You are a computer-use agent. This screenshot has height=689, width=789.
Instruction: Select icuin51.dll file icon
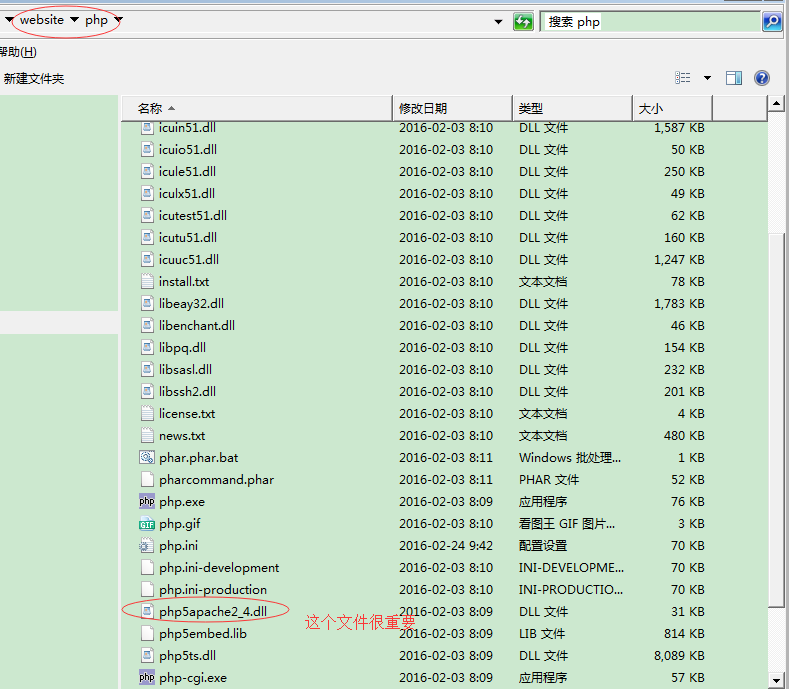147,128
